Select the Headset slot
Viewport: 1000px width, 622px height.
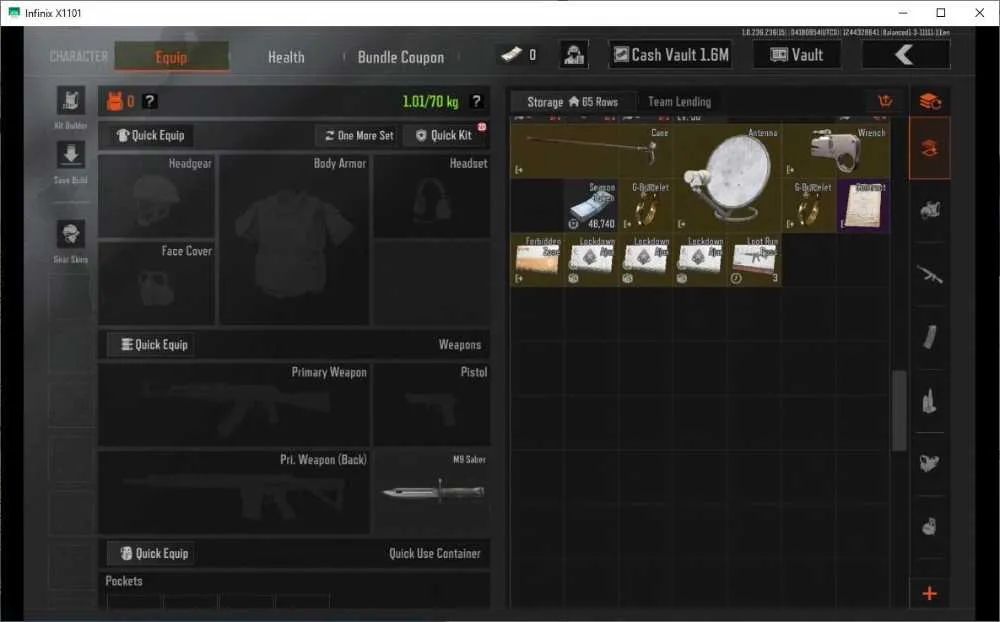432,195
